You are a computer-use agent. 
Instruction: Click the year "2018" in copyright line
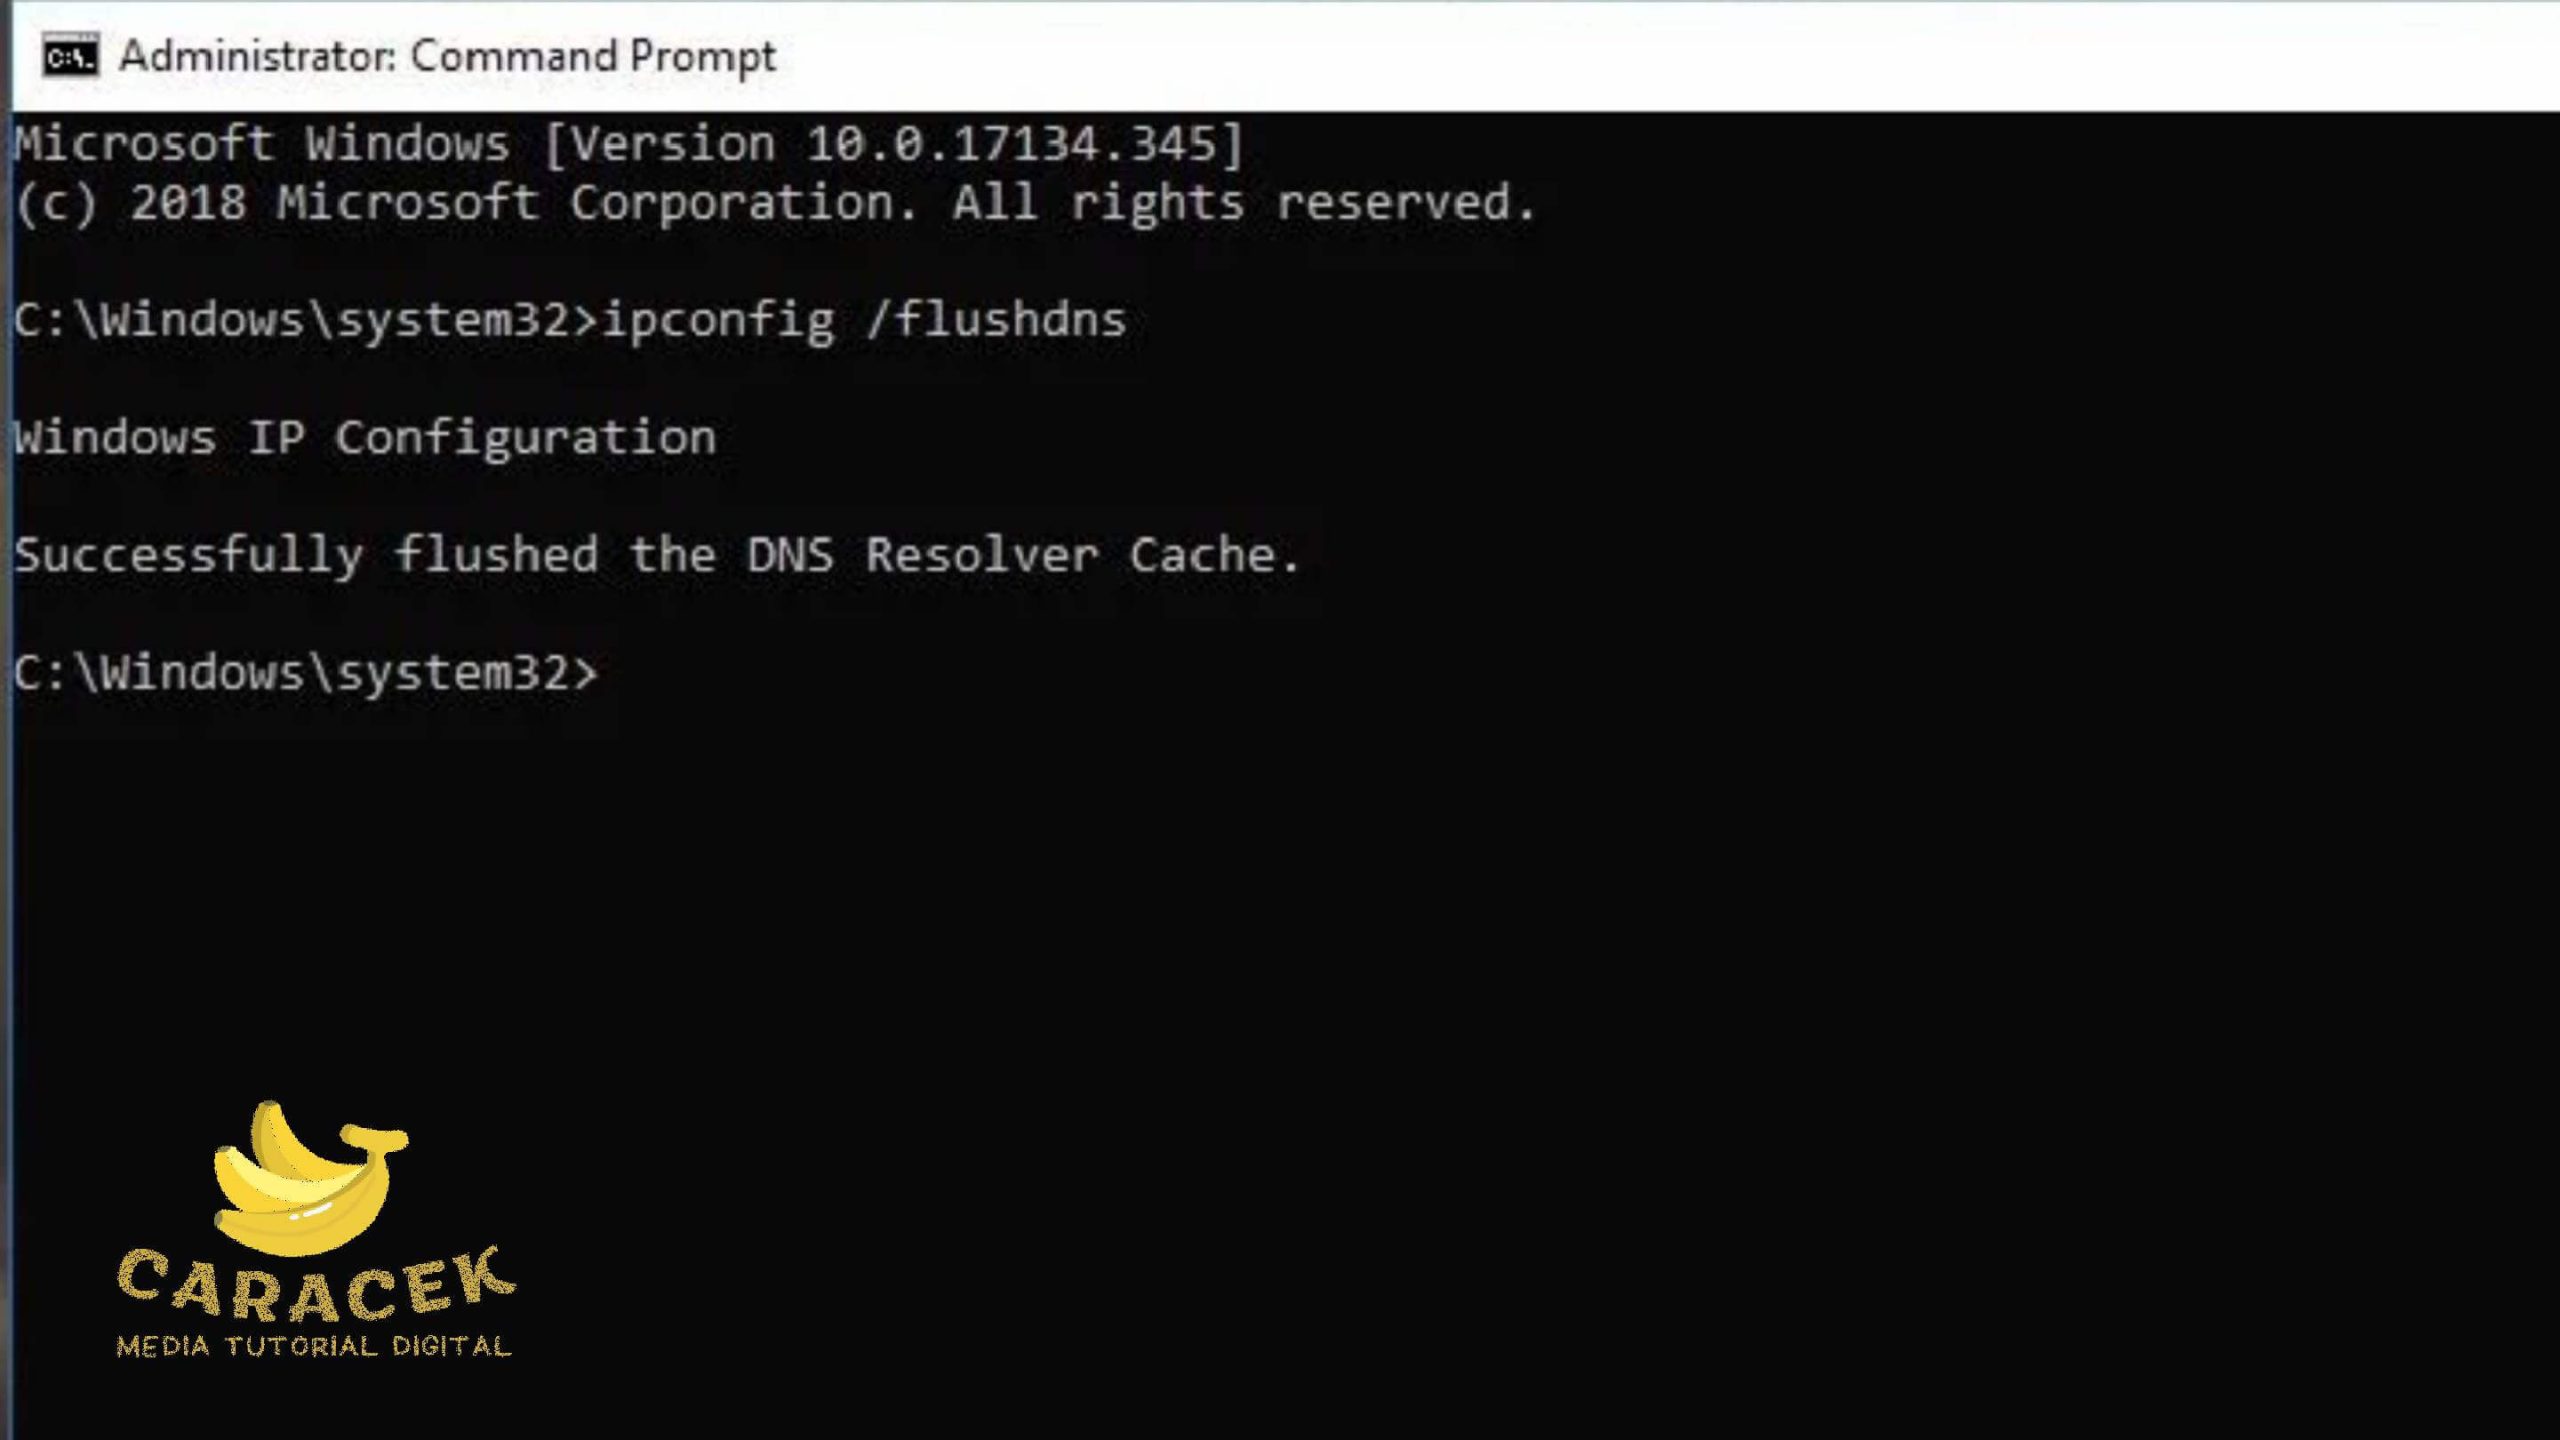click(188, 203)
